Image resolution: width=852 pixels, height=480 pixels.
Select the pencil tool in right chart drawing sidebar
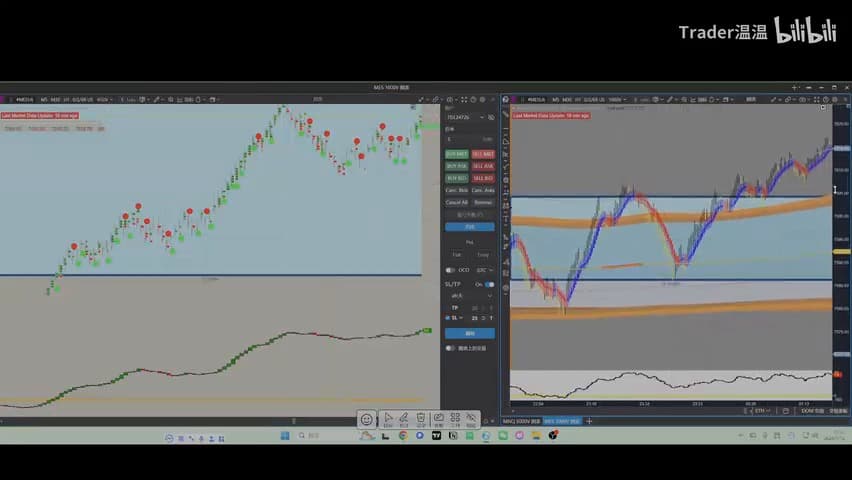click(x=506, y=115)
